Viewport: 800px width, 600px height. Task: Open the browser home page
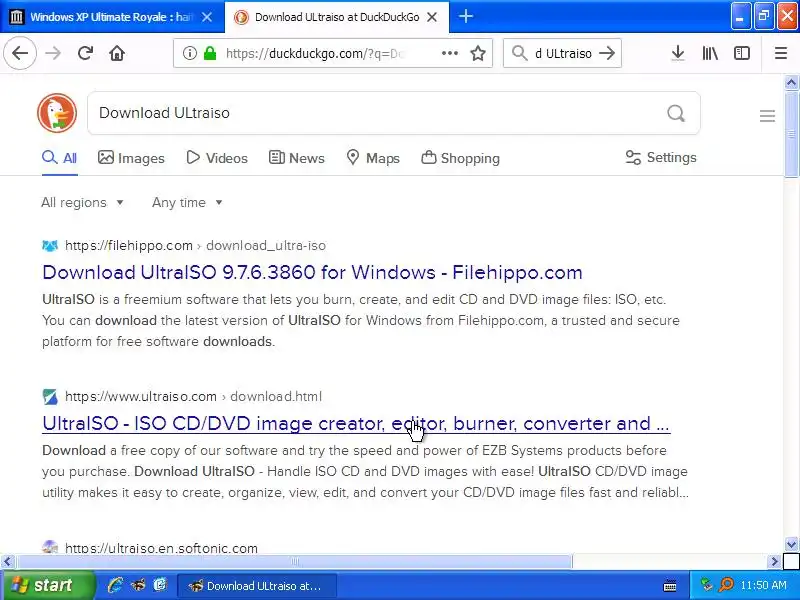117,53
